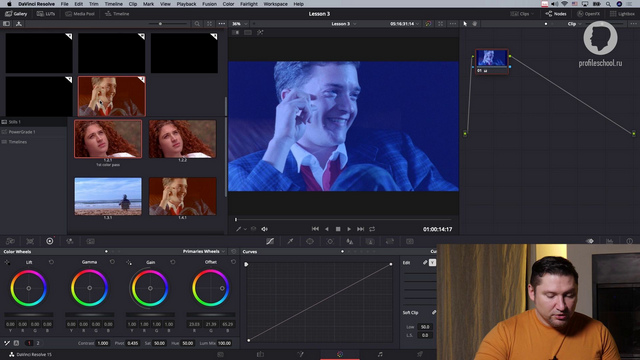Open the viewer zoom 36% dropdown
640x360 pixels.
coord(240,24)
